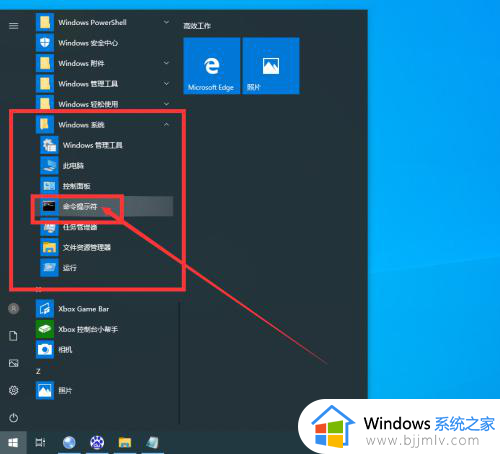Click the 命令提示符 label
Screen dimensions: 500x454
click(x=80, y=206)
